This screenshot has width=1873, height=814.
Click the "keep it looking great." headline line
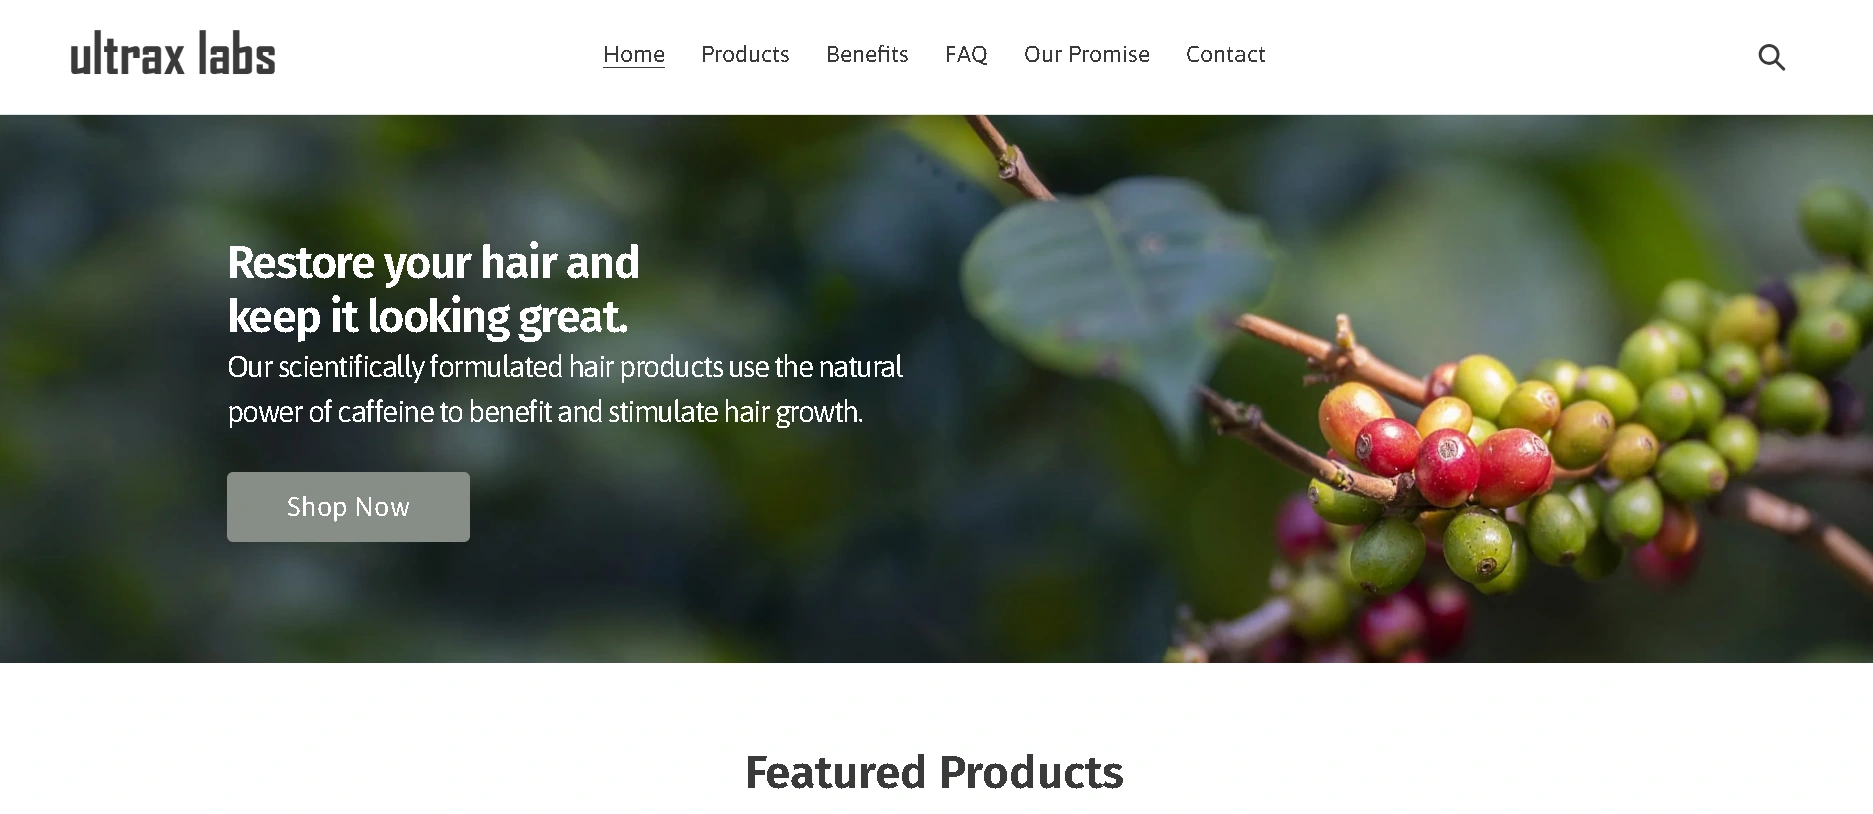[428, 317]
